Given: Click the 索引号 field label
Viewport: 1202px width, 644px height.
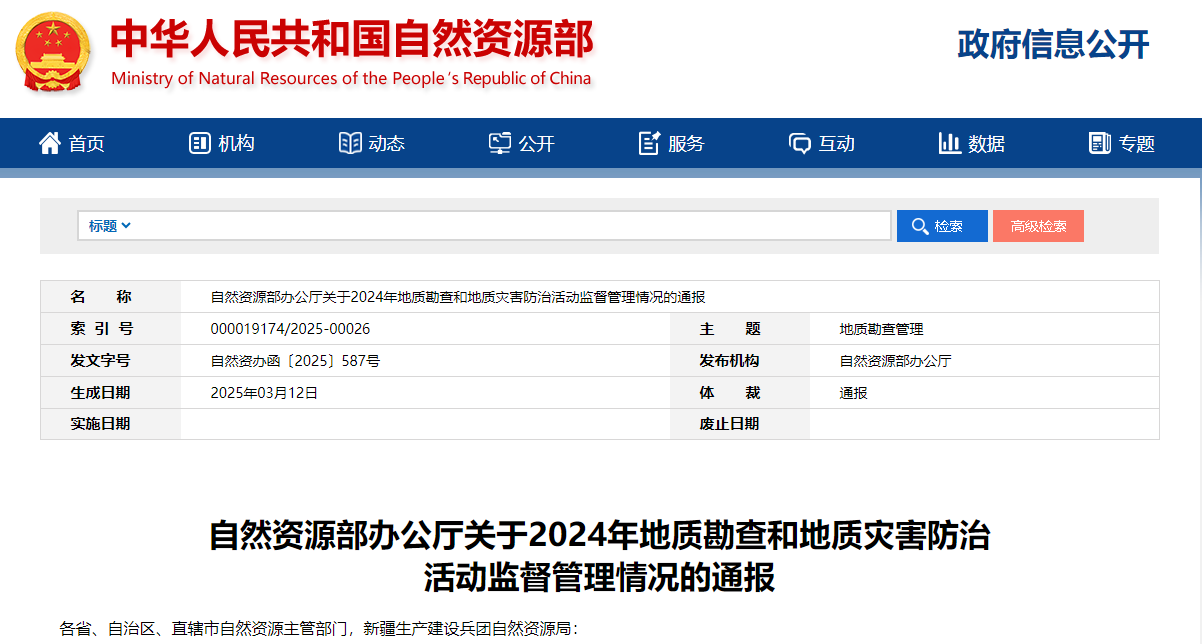Looking at the screenshot, I should point(101,328).
